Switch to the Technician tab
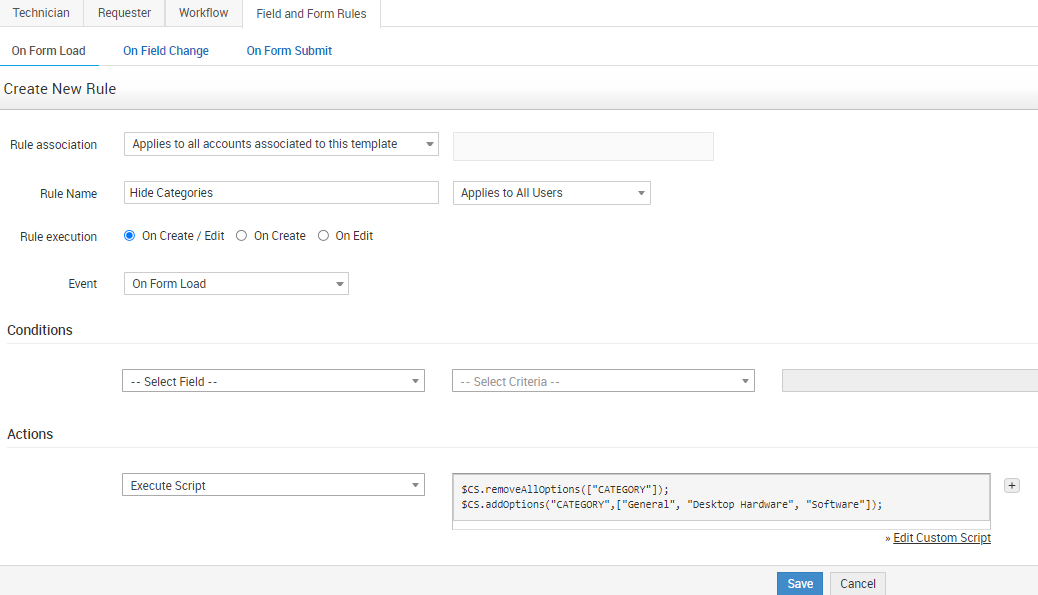 coord(41,13)
